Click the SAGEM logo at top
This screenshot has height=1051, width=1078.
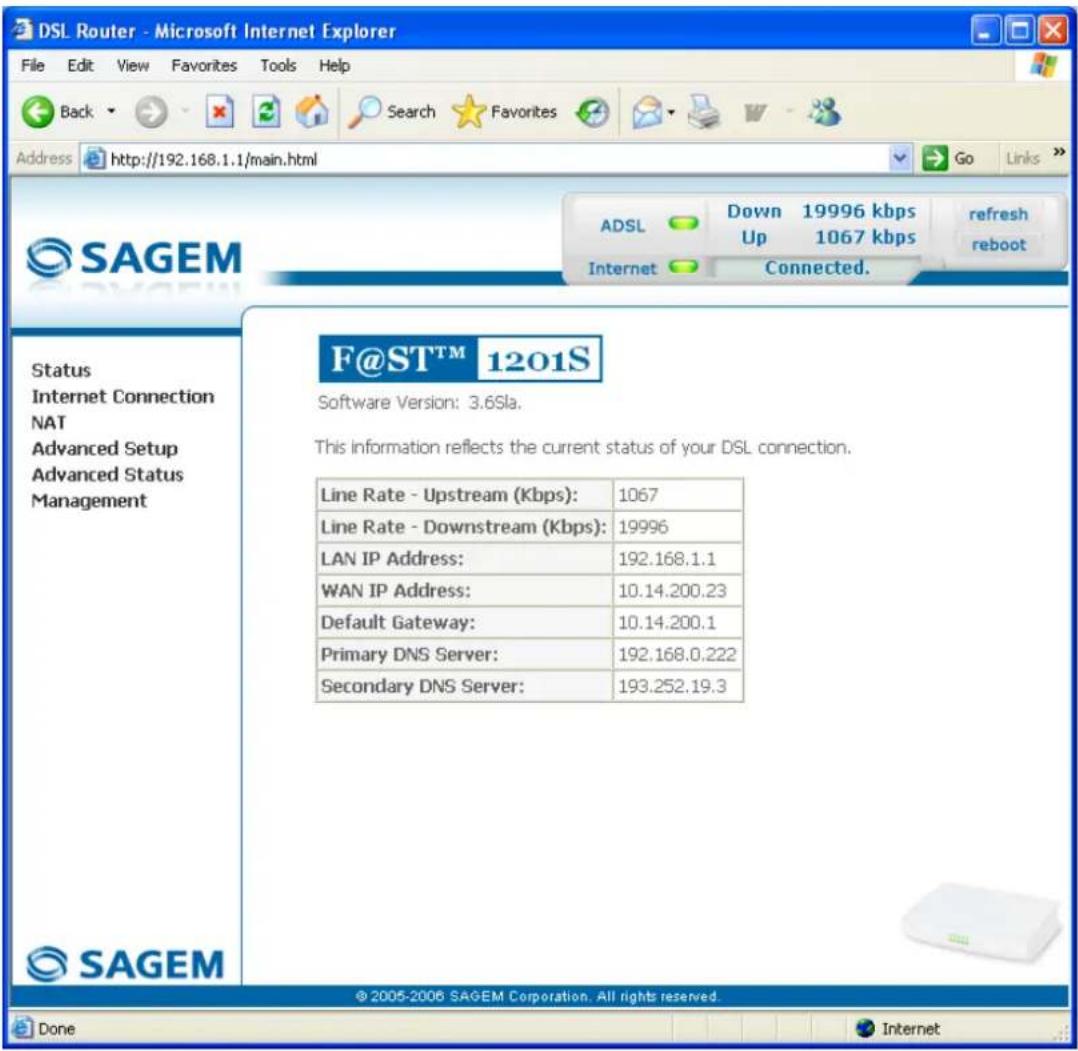(x=134, y=258)
